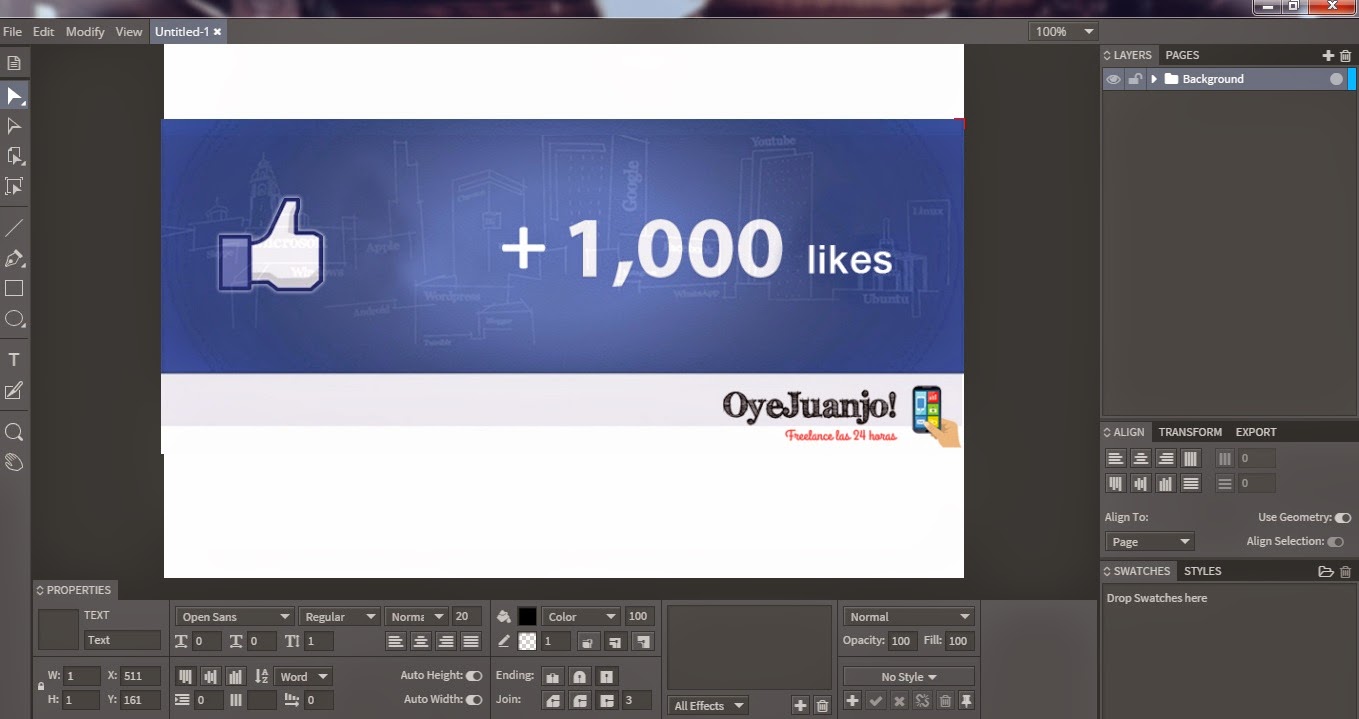Toggle width-height proportion lock
Viewport: 1359px width, 719px height.
tap(40, 687)
